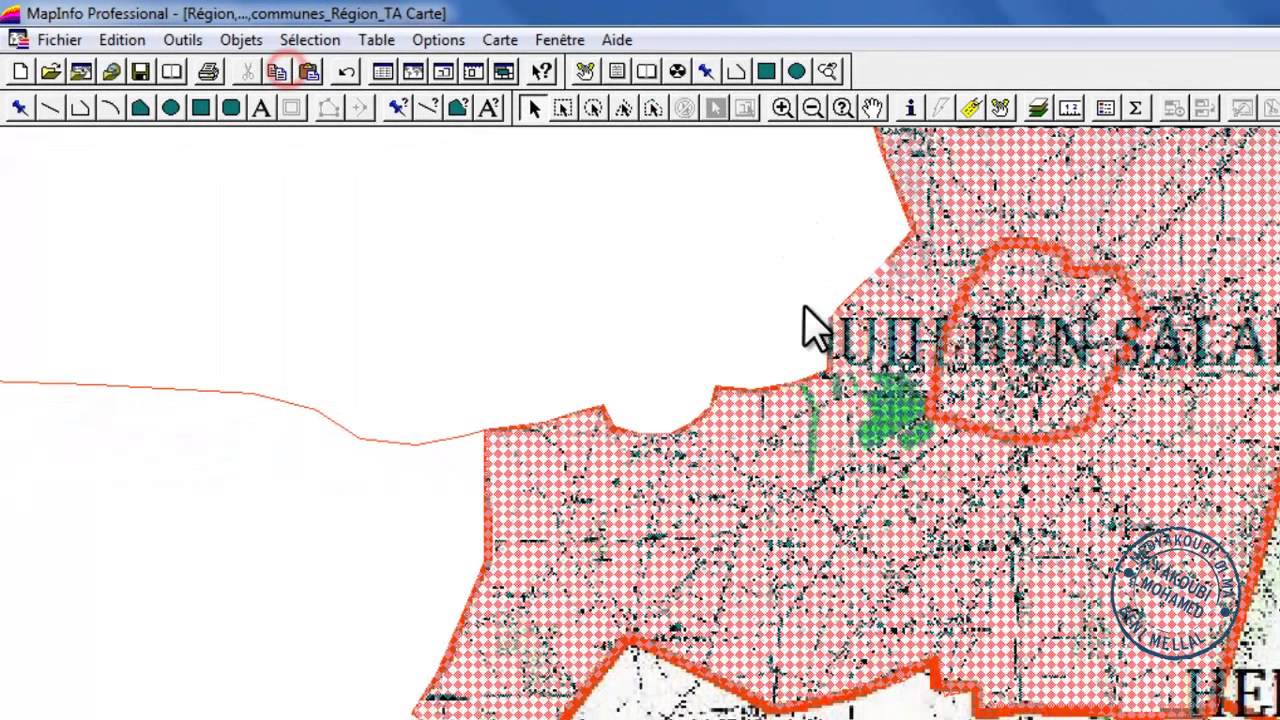This screenshot has height=720, width=1280.
Task: Select the Info tool
Action: 910,108
